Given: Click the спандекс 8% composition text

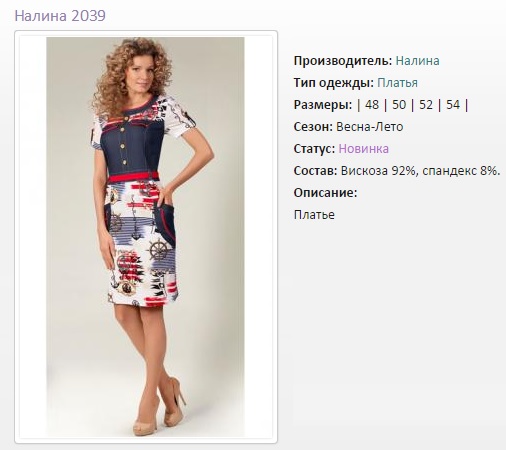Looking at the screenshot, I should click(x=461, y=171).
